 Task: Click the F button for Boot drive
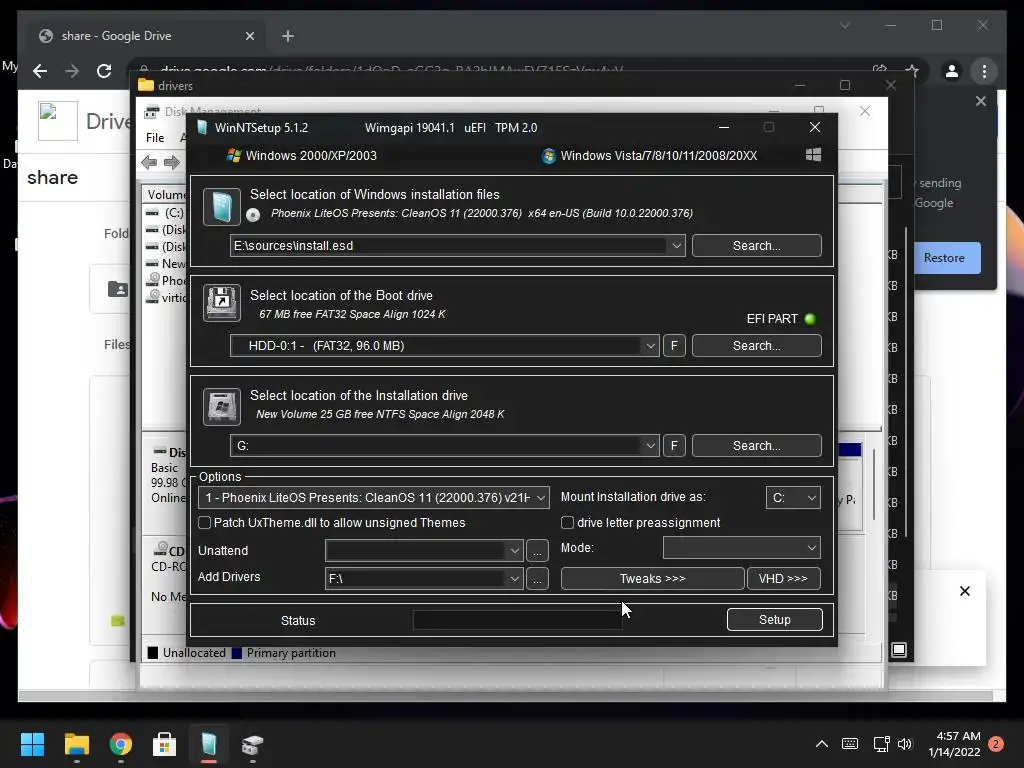pyautogui.click(x=674, y=345)
